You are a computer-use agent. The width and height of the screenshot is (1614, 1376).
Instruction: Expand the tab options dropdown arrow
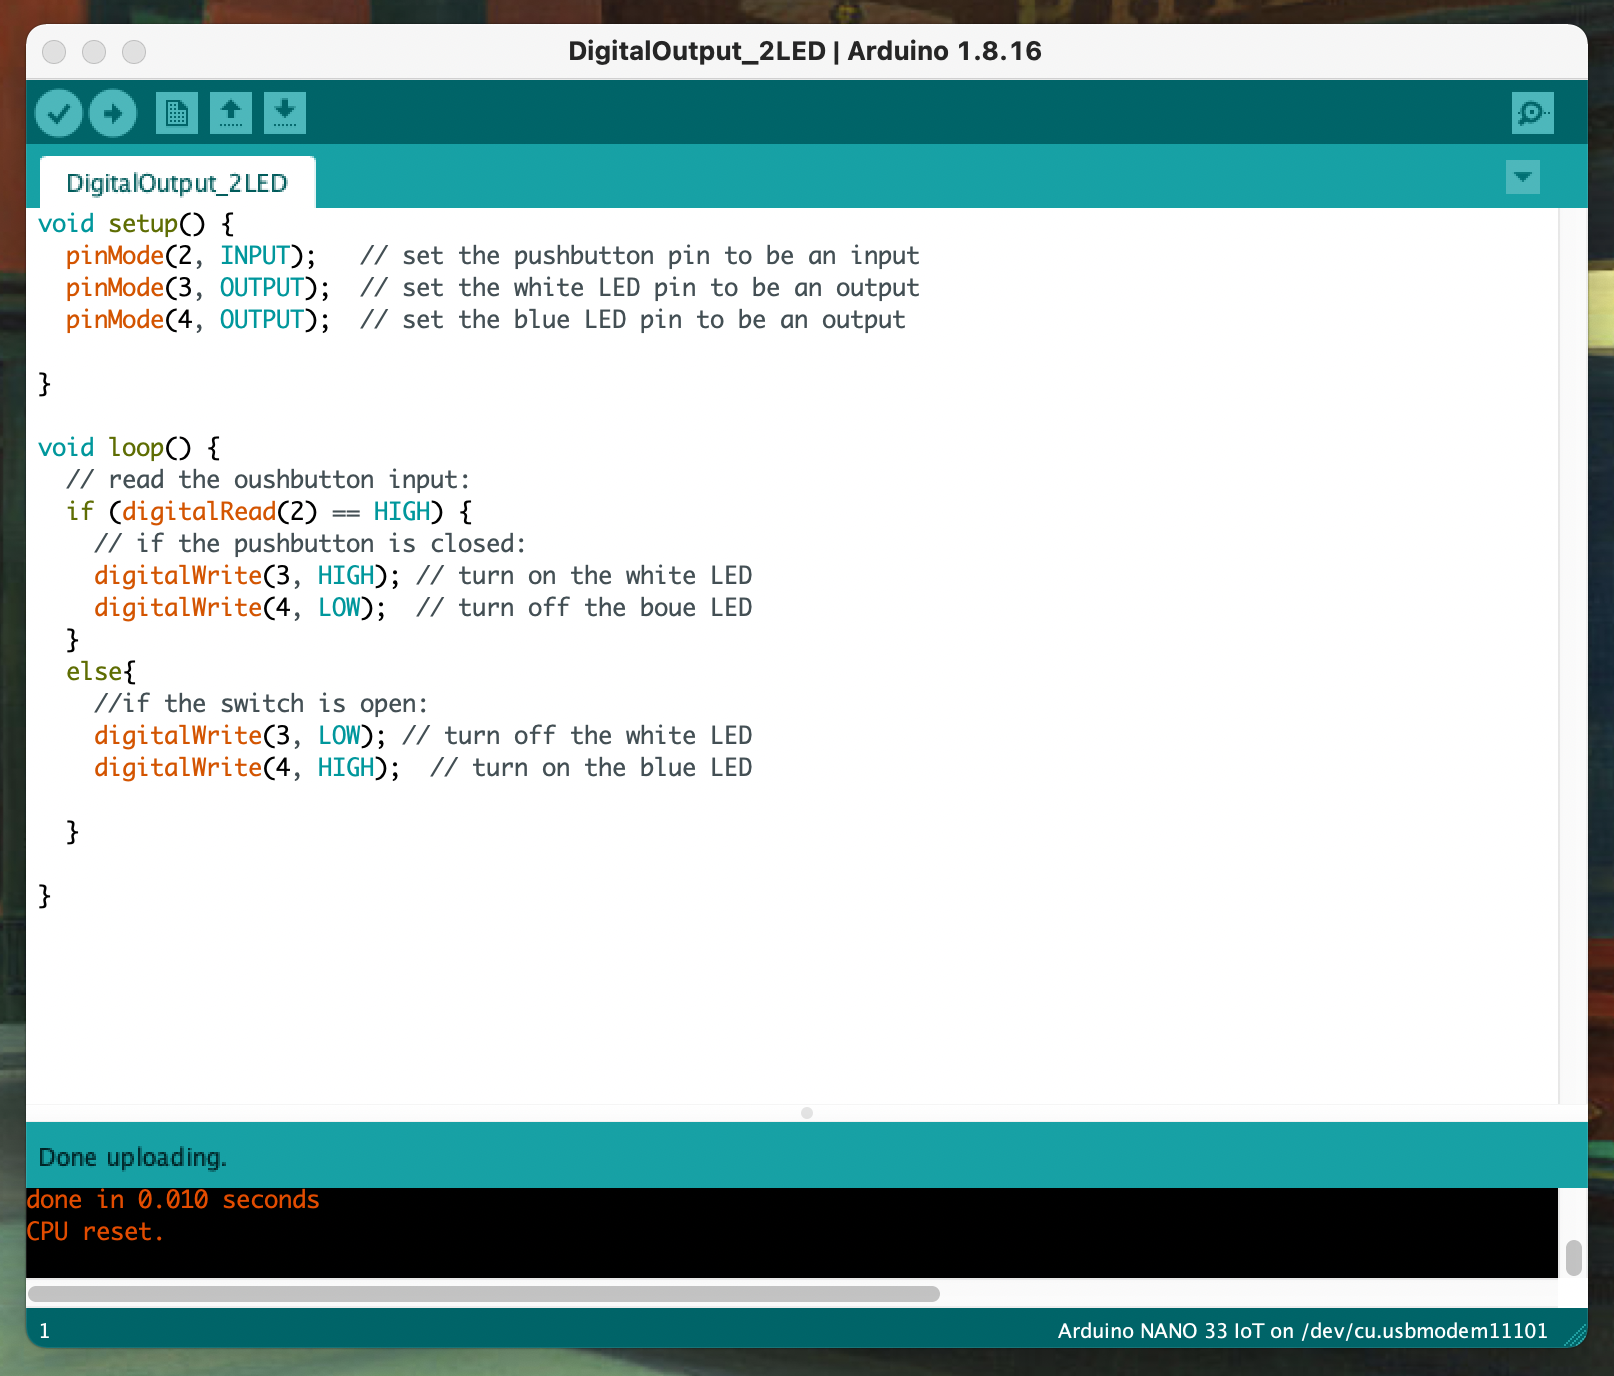(1522, 178)
